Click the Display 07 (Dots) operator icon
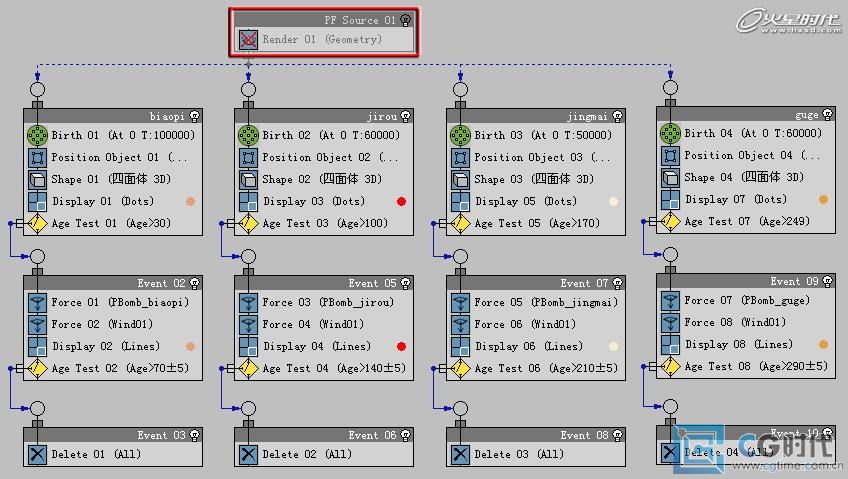The image size is (848, 479). (670, 199)
